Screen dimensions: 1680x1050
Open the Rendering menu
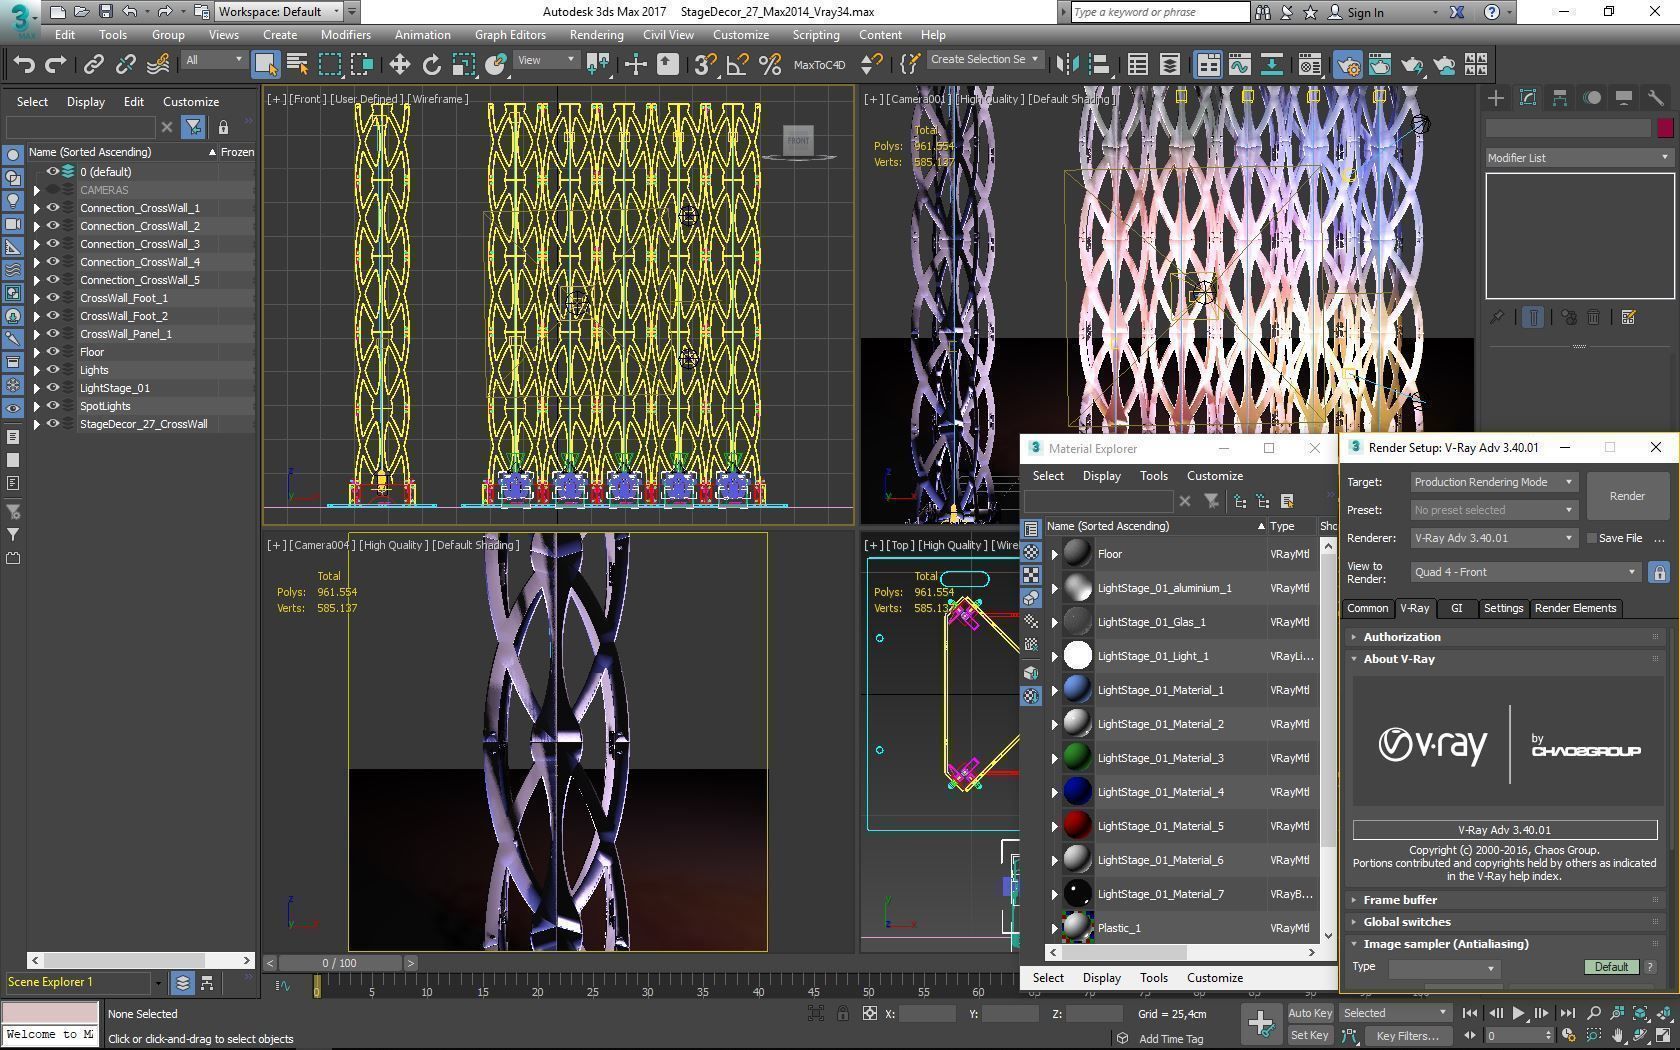tap(596, 35)
